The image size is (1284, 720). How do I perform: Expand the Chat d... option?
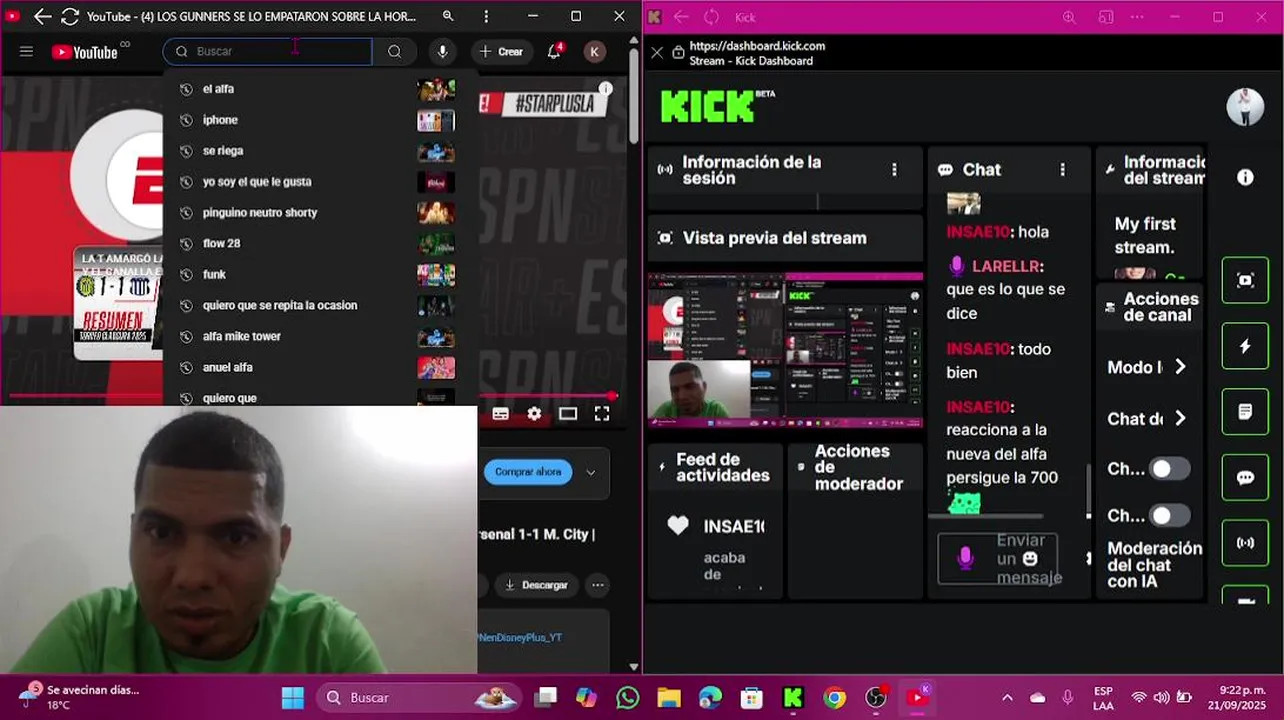(x=1180, y=418)
